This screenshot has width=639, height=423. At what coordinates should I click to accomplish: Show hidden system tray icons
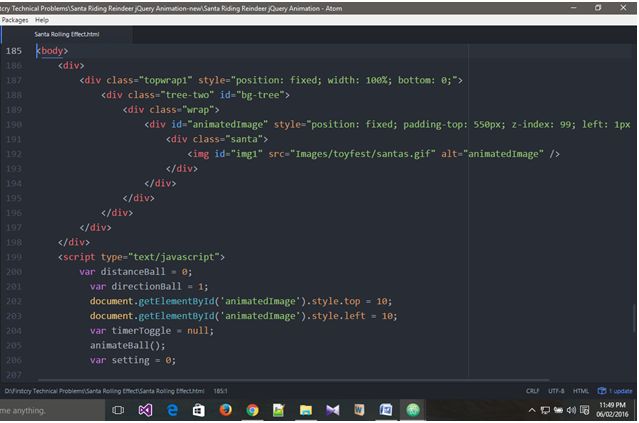(x=532, y=410)
